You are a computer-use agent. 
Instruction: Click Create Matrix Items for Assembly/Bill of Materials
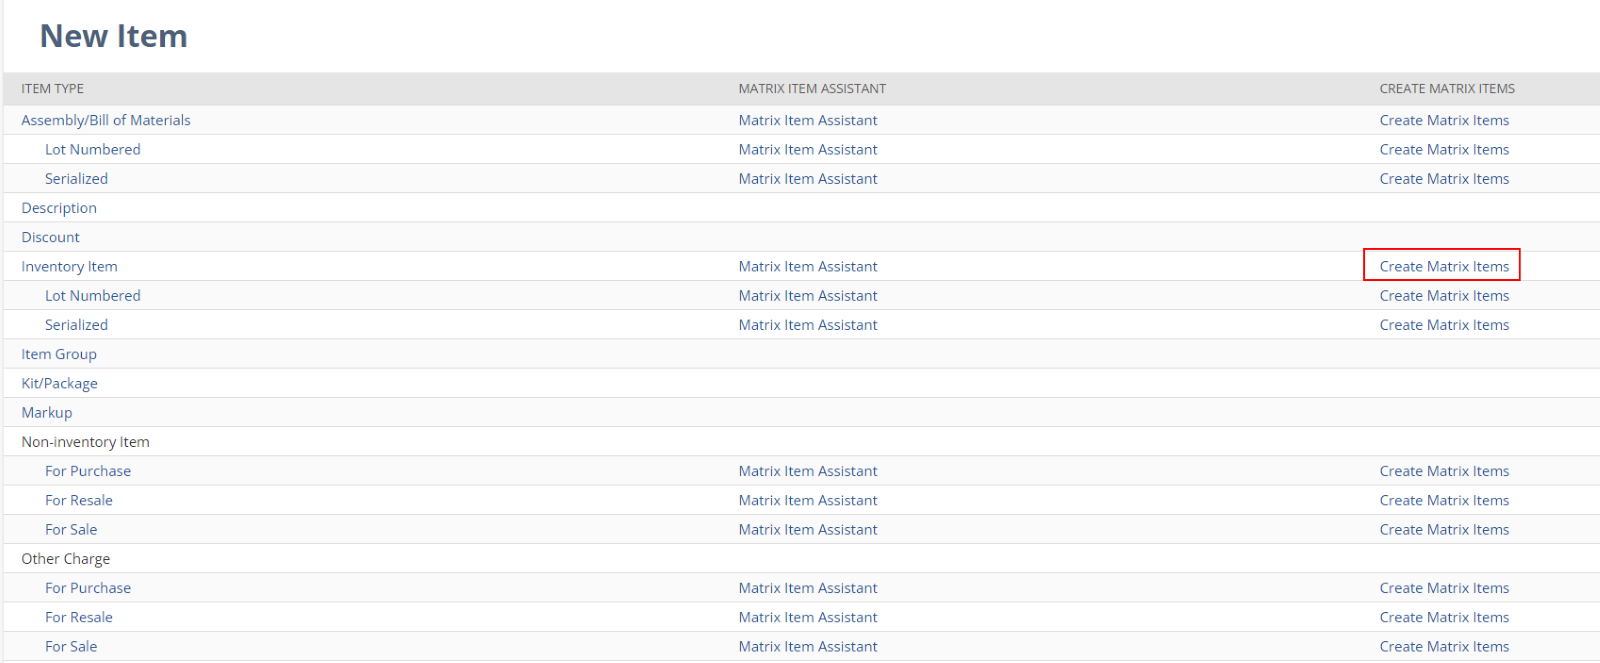1443,120
